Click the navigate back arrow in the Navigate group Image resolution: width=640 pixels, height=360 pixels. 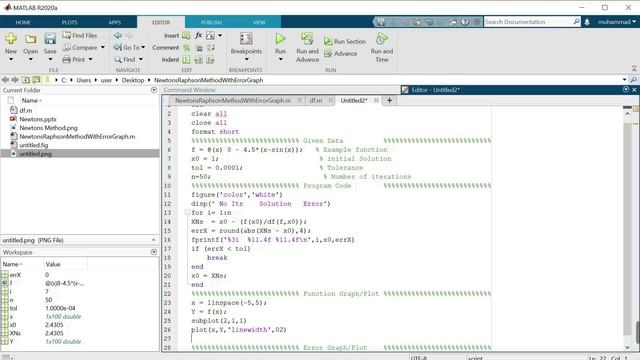(x=118, y=36)
